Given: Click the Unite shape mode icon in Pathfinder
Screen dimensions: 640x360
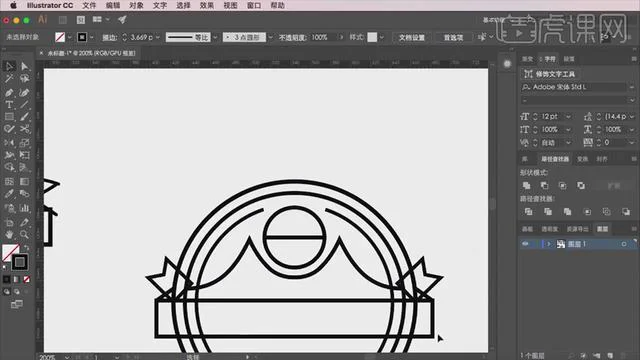Looking at the screenshot, I should pyautogui.click(x=527, y=186).
